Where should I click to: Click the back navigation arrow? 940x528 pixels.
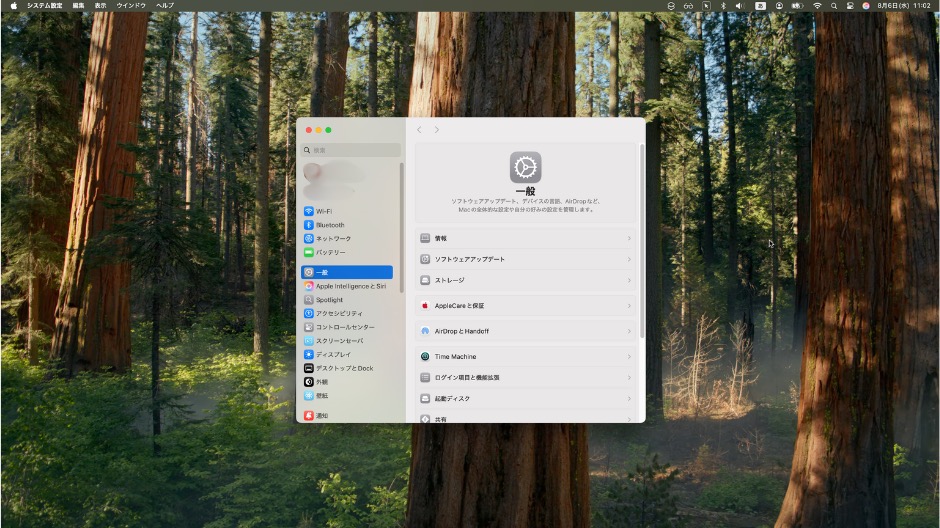tap(419, 129)
